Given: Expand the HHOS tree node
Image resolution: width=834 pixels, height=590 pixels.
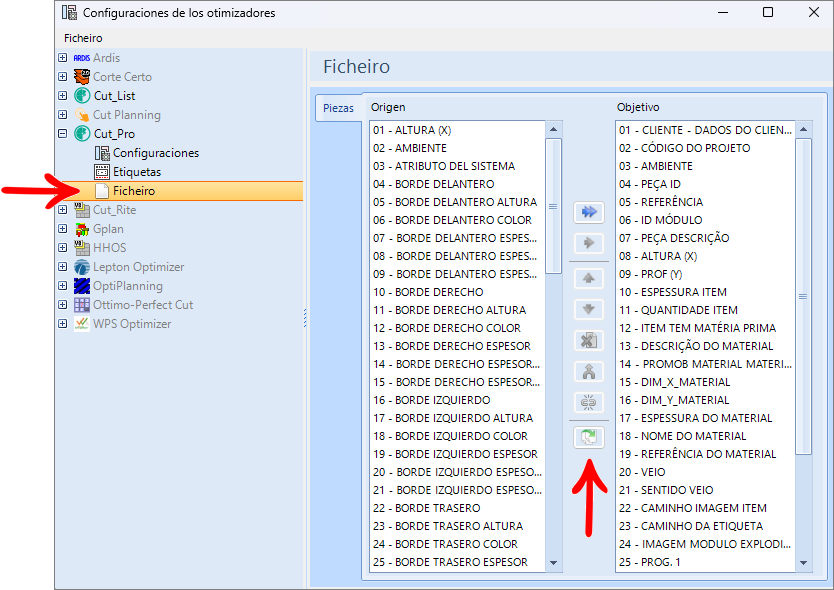Looking at the screenshot, I should click(x=63, y=247).
